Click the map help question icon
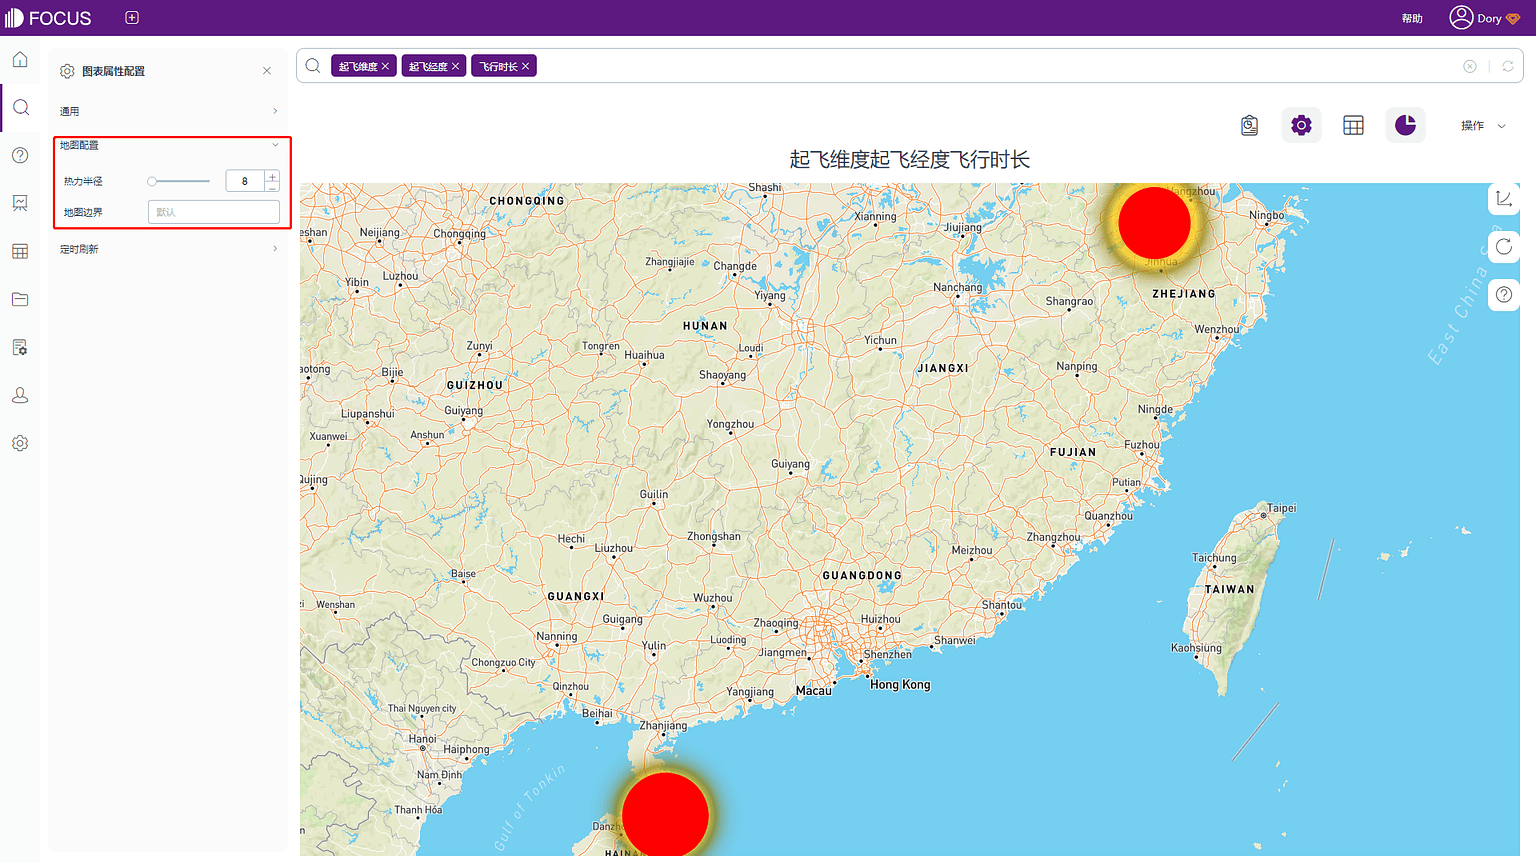Viewport: 1536px width, 863px height. (x=1504, y=295)
